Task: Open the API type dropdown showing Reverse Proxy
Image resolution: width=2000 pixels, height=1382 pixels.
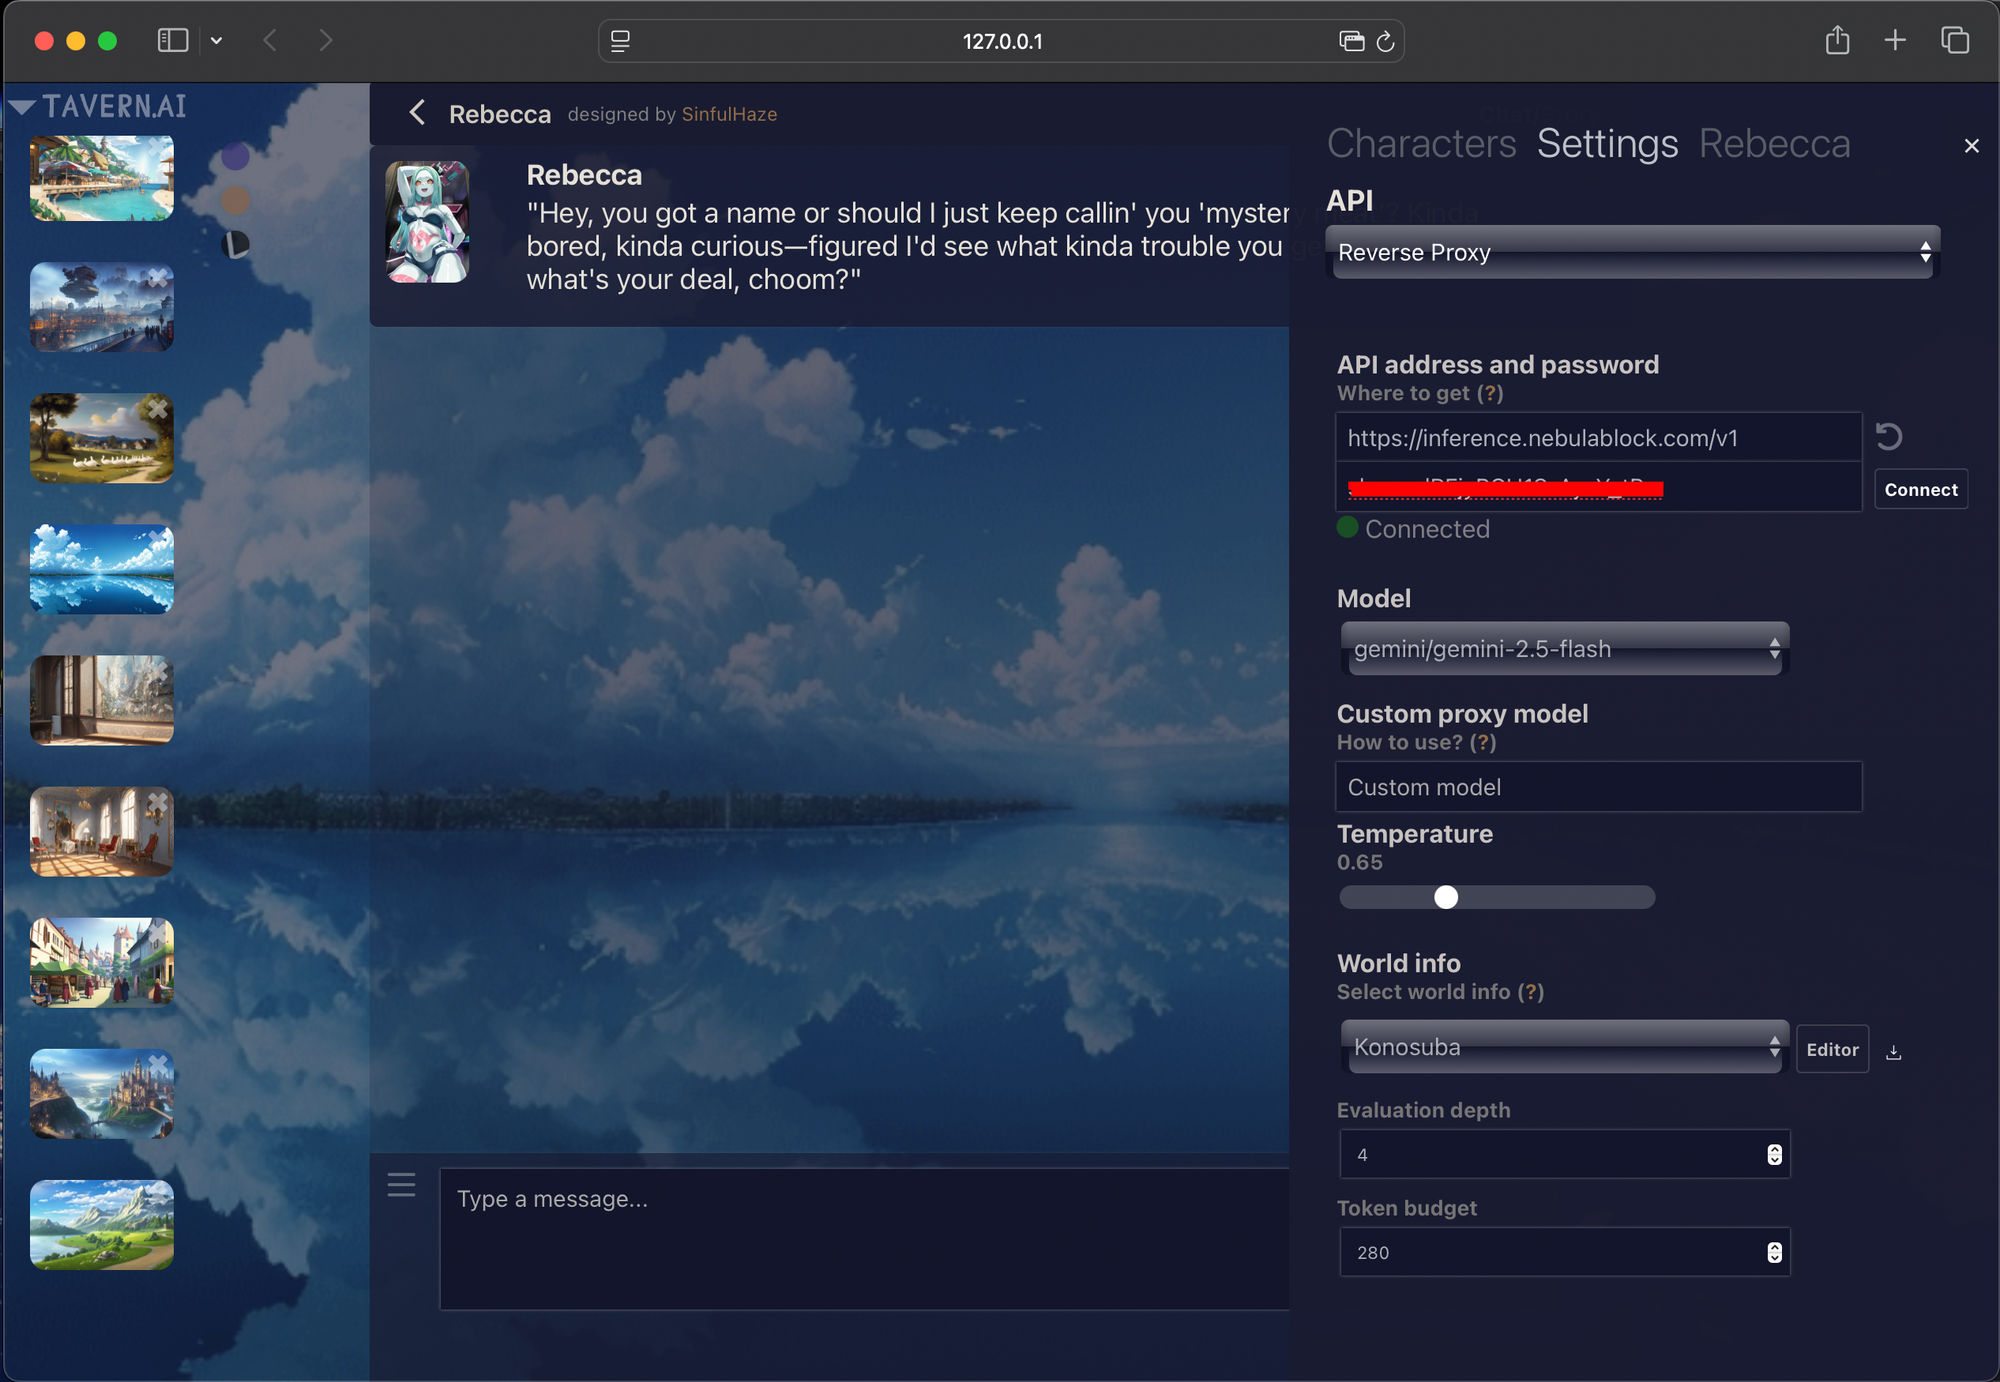Action: [1632, 252]
